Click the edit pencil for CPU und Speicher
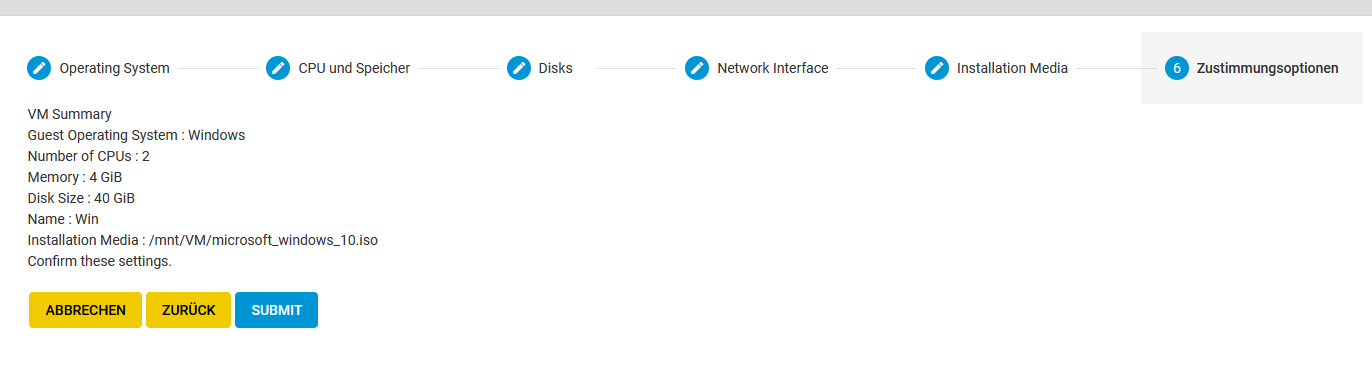 coord(278,68)
